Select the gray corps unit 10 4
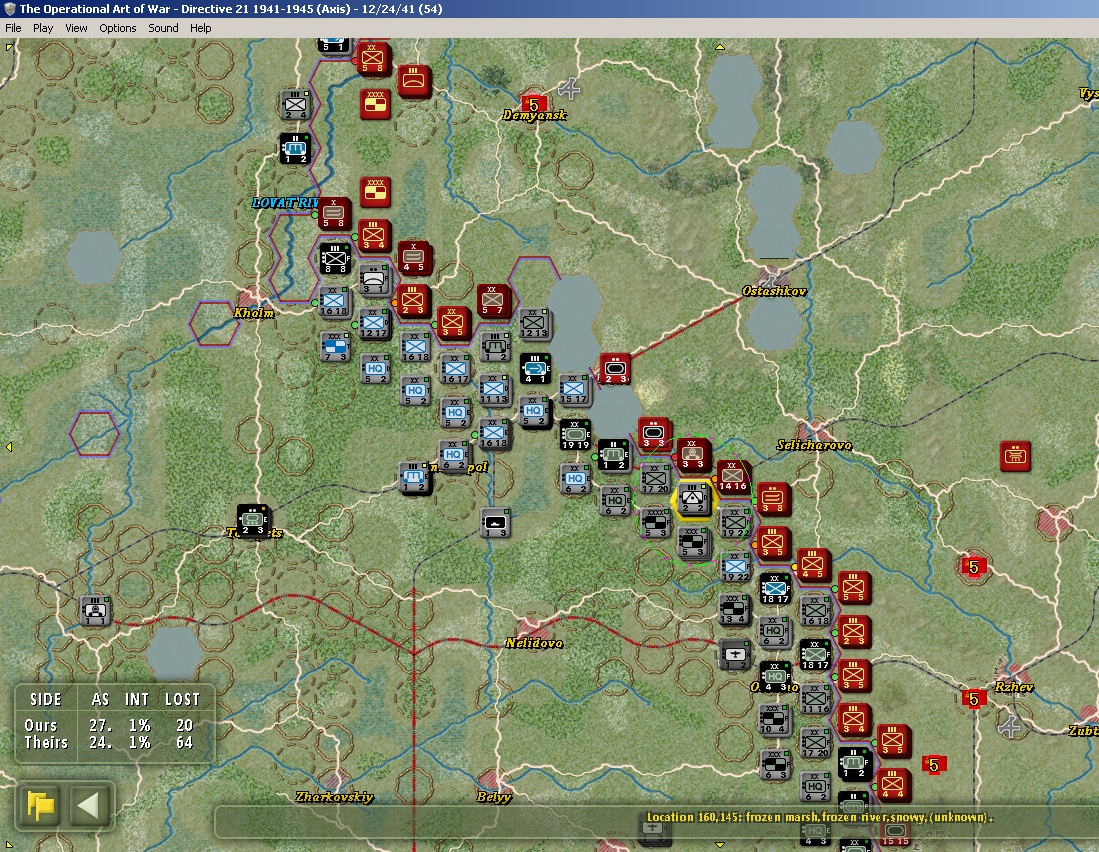Viewport: 1099px width, 852px height. tap(774, 720)
